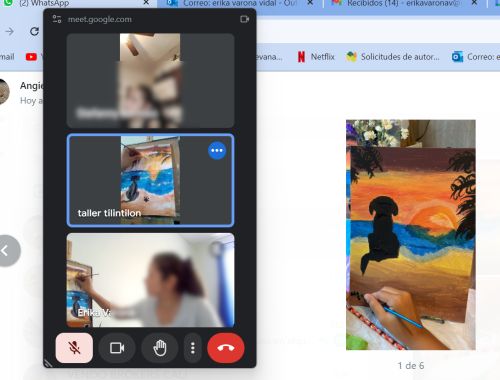Toggle the camera in Meet
The image size is (500, 380).
(x=117, y=348)
